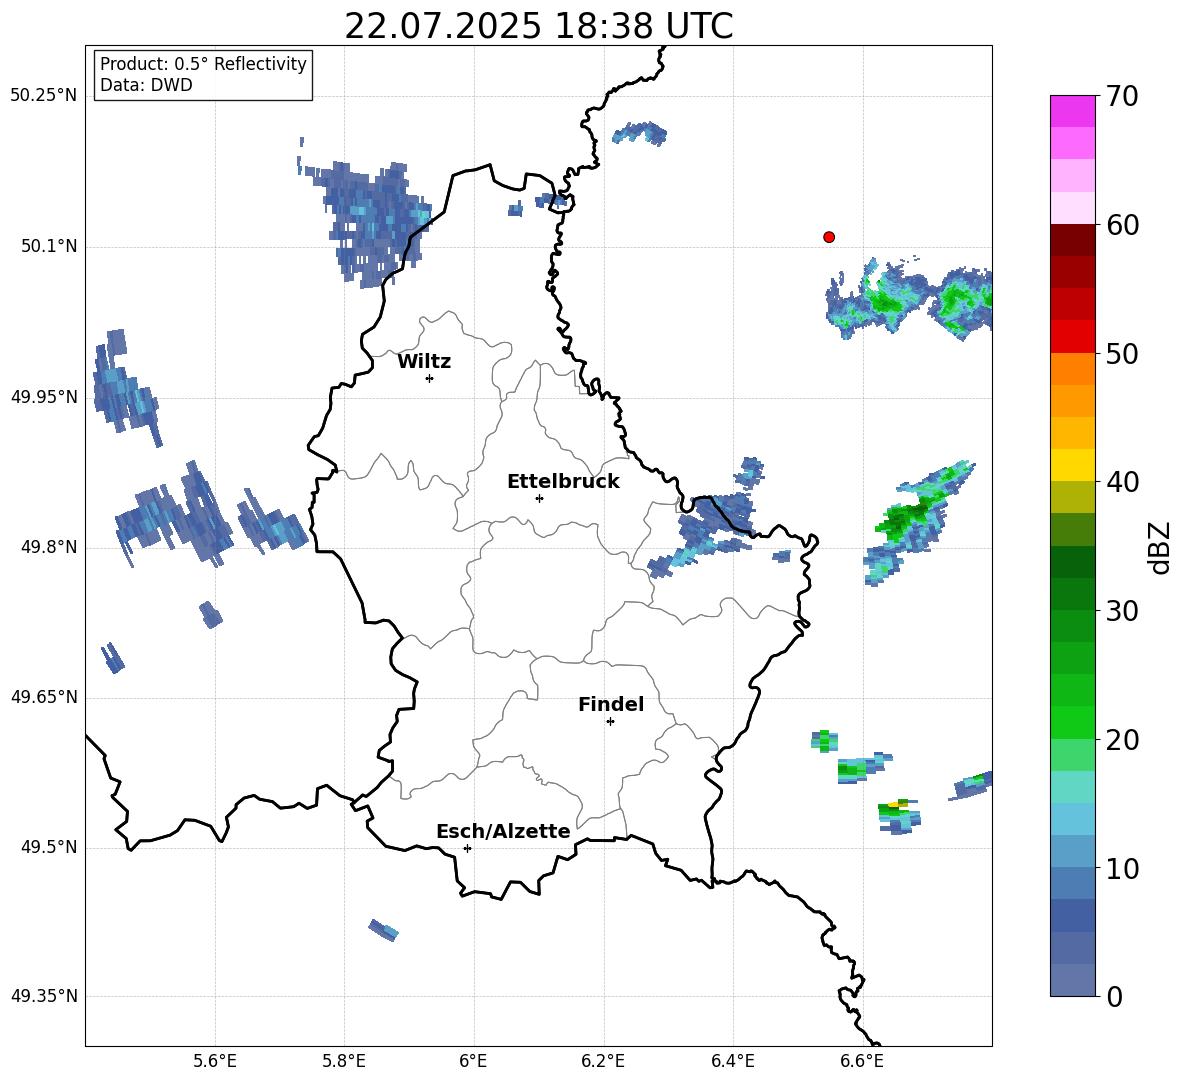The width and height of the screenshot is (1184, 1081).
Task: Click the 6.4°E longitude label
Action: 733,1061
